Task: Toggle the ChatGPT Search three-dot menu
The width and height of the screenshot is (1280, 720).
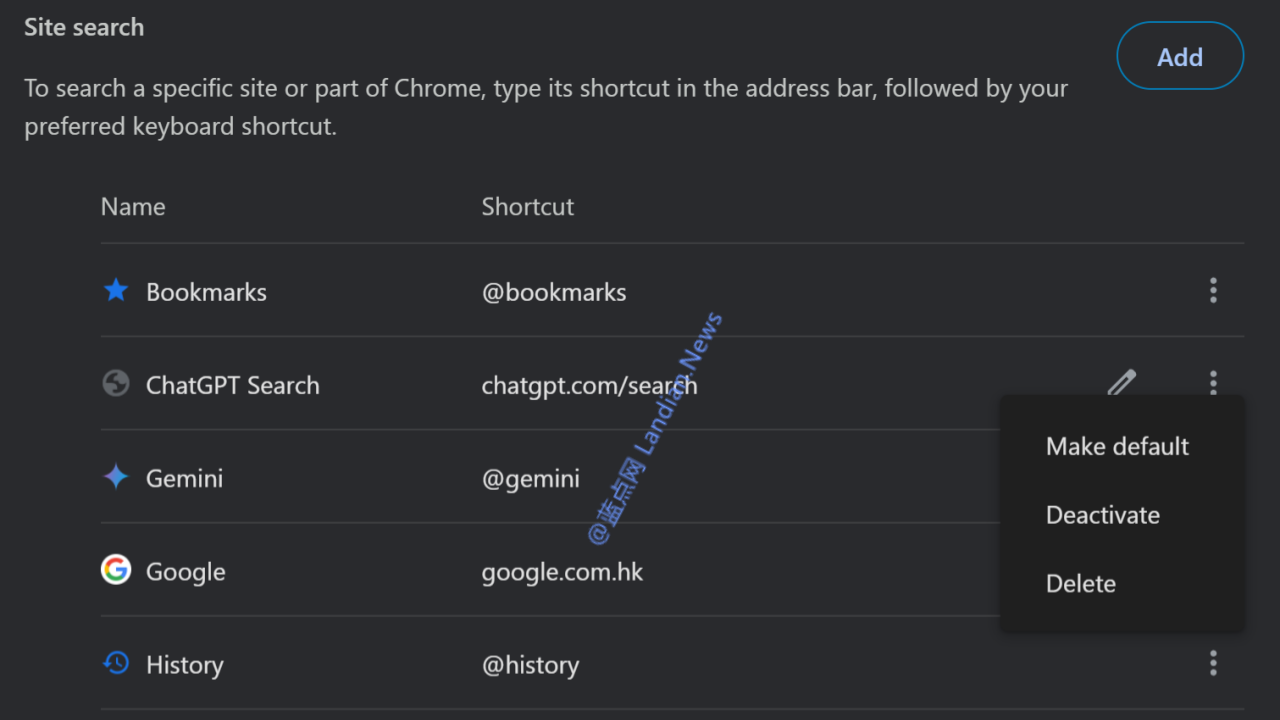Action: [x=1213, y=382]
